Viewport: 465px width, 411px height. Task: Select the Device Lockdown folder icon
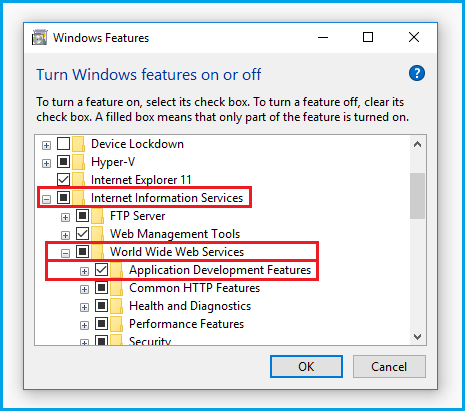pyautogui.click(x=79, y=144)
